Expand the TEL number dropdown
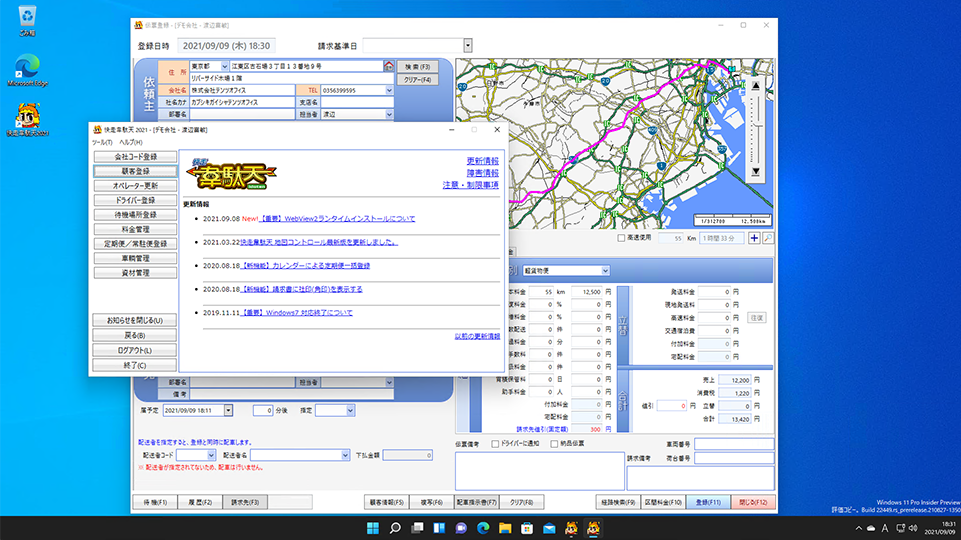Screen dimensions: 961x540 point(389,90)
